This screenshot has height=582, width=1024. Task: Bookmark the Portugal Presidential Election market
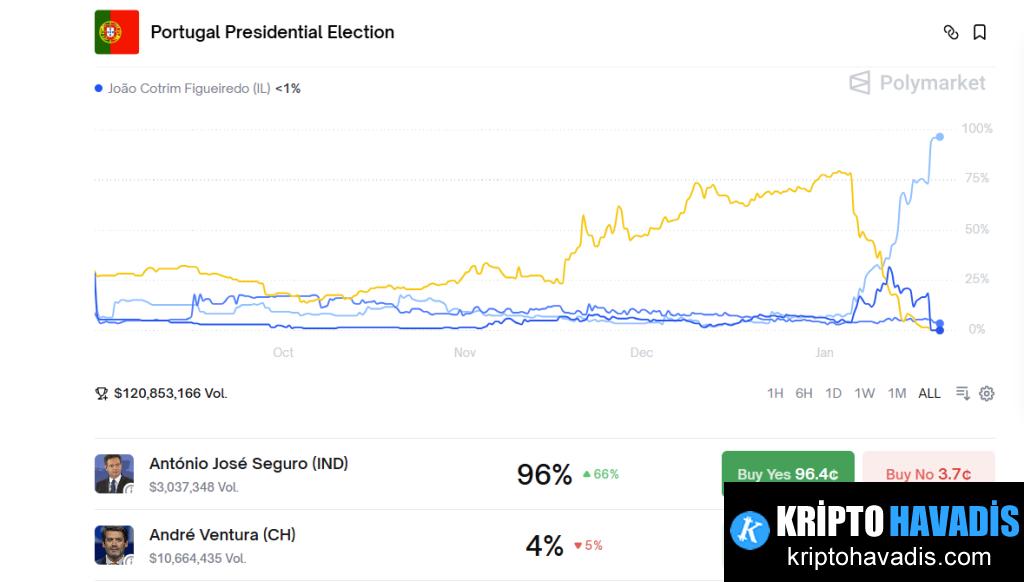pos(980,32)
